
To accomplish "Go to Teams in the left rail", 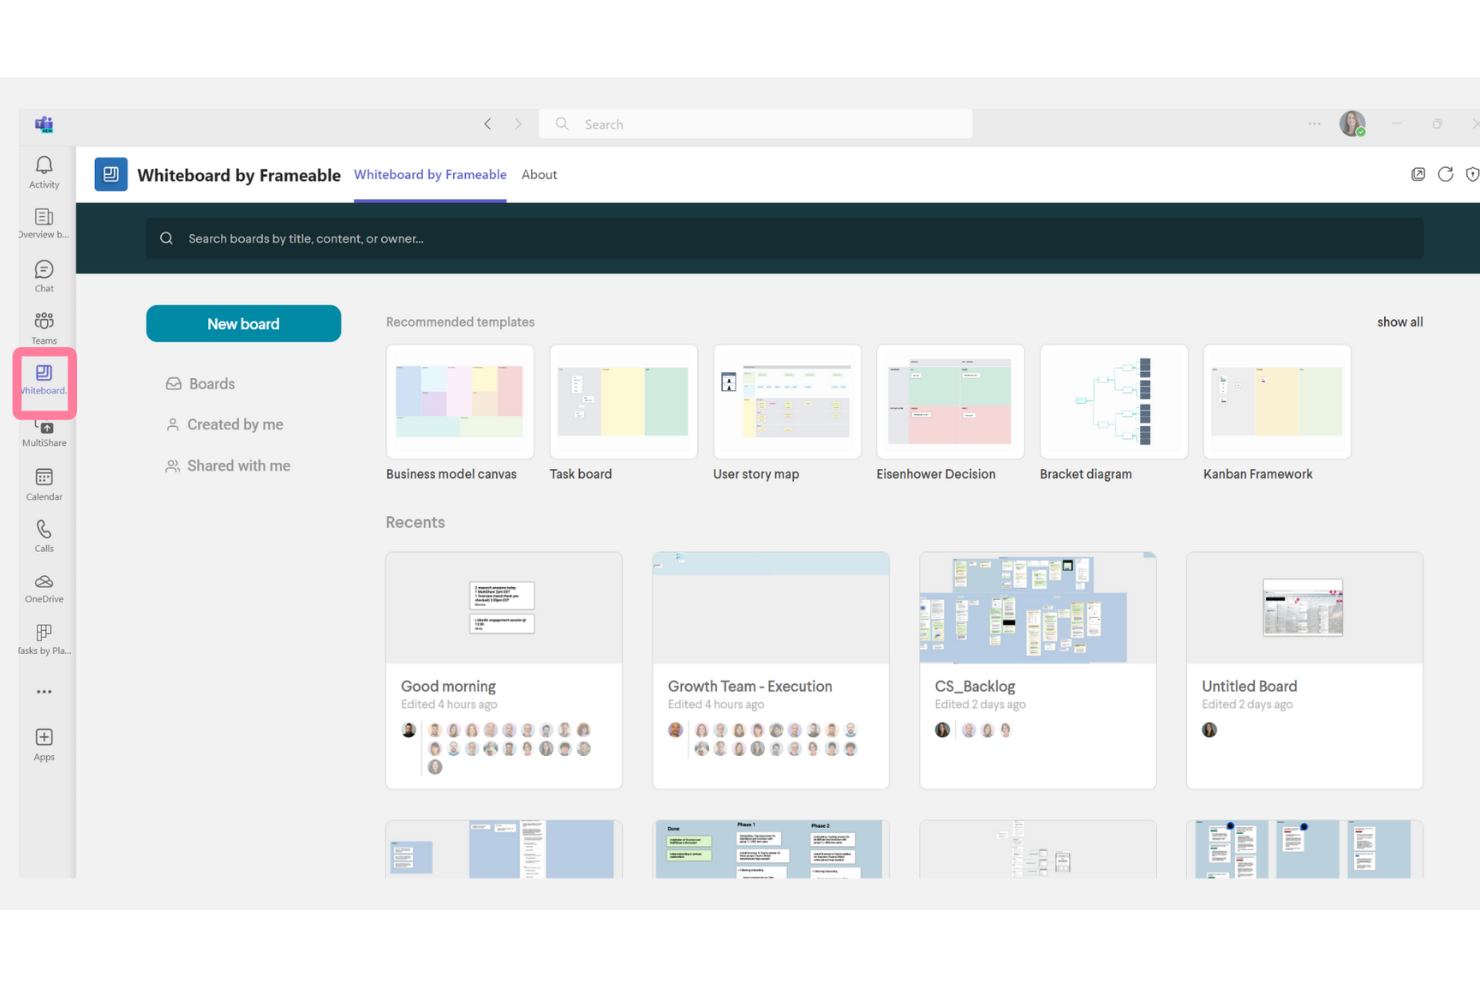I will [x=44, y=328].
